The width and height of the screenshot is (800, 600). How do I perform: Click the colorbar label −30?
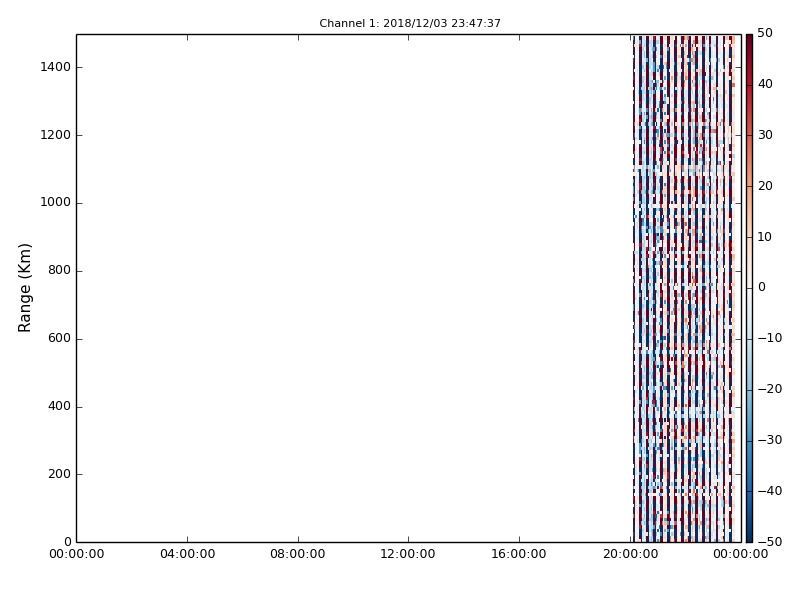(x=769, y=440)
